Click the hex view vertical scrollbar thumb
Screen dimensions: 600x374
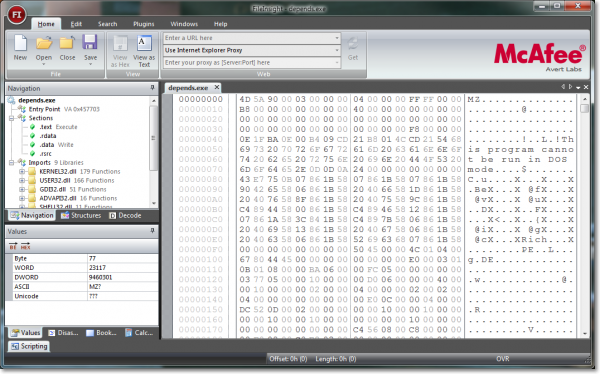coord(584,108)
